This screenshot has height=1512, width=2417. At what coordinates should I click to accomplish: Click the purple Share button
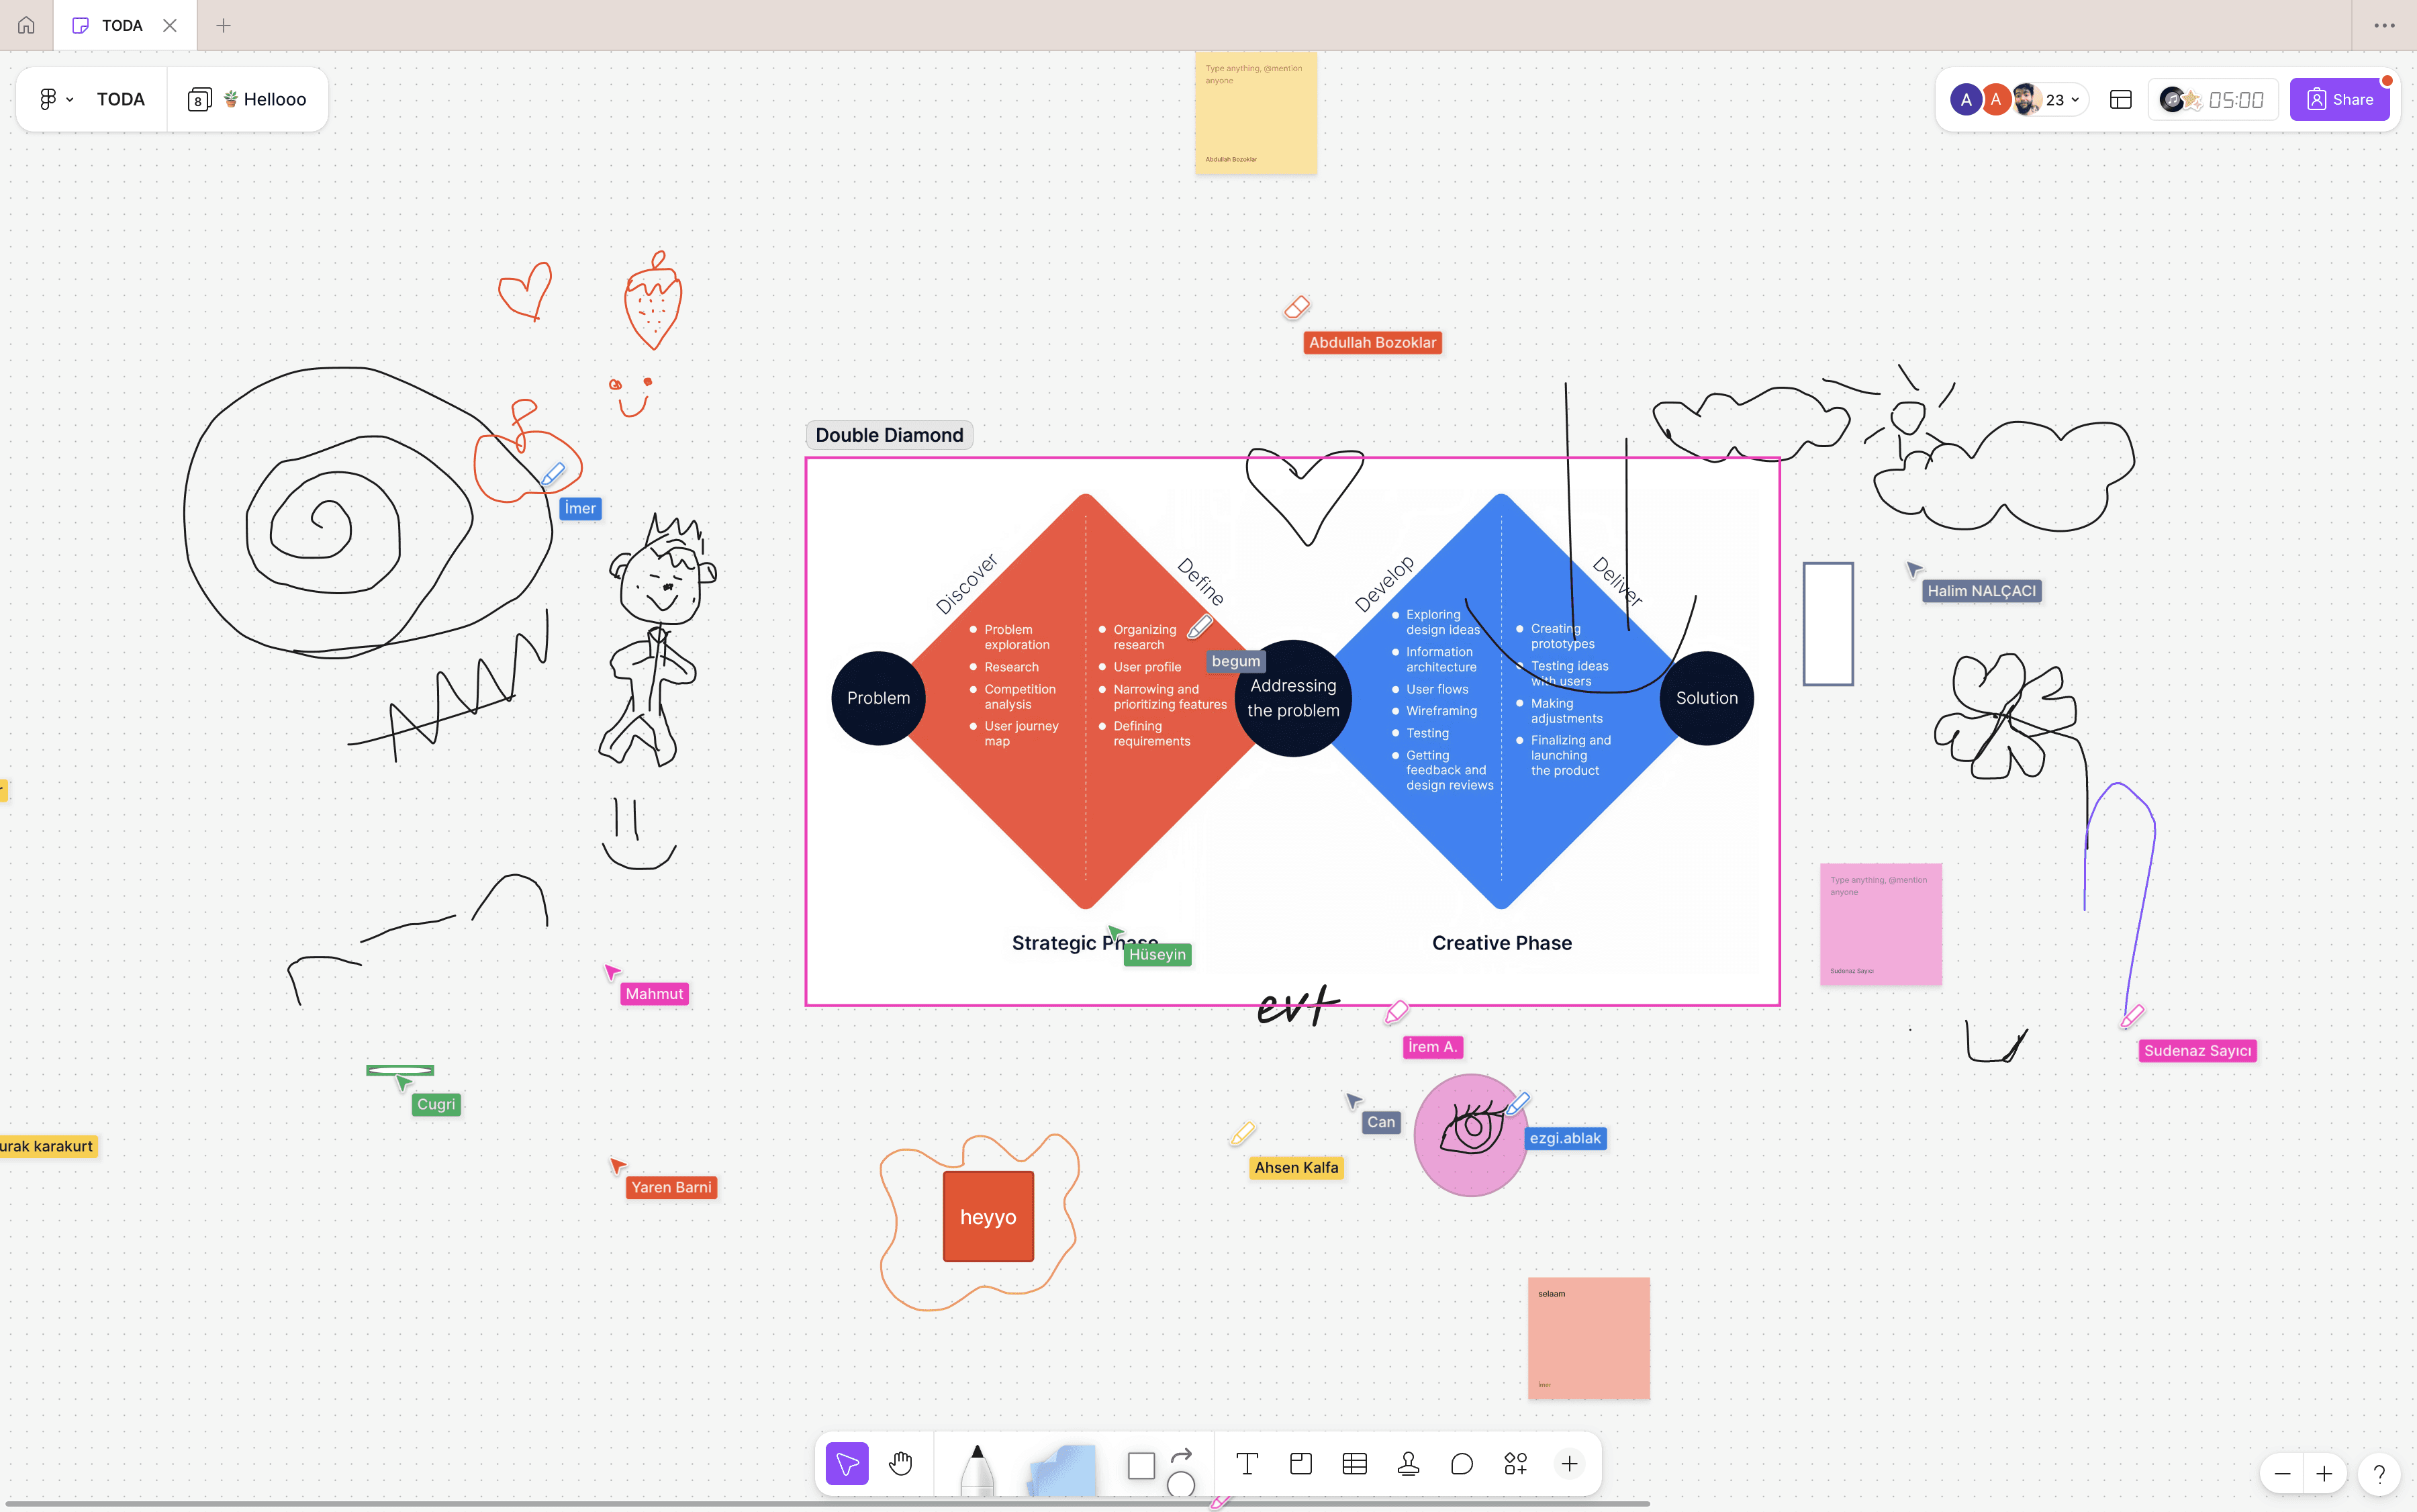pos(2339,99)
